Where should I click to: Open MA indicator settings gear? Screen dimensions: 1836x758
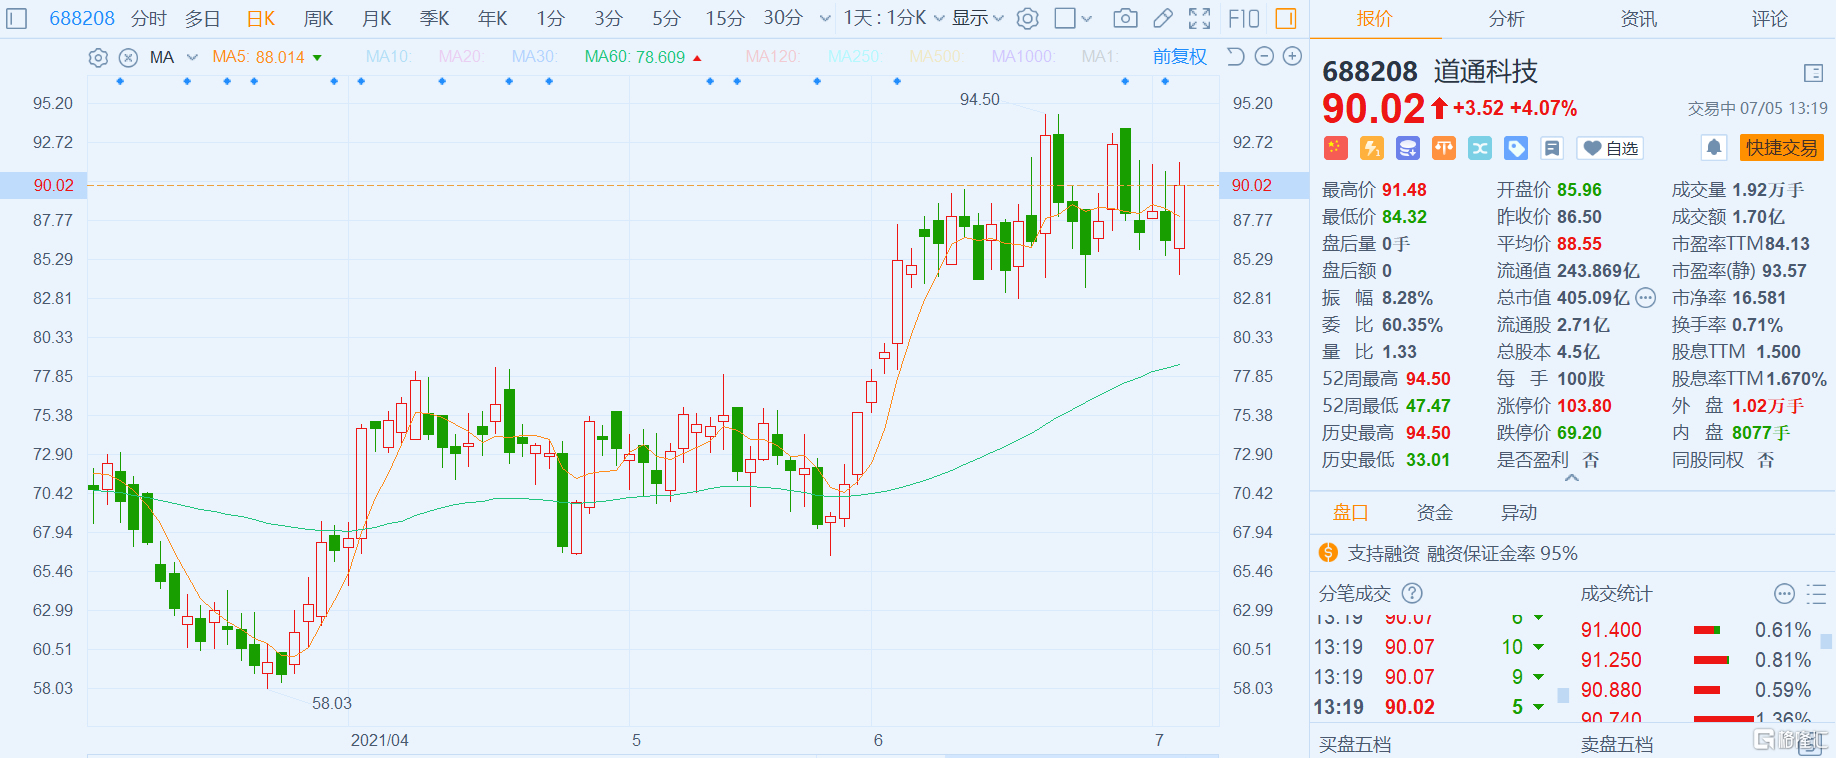point(98,57)
